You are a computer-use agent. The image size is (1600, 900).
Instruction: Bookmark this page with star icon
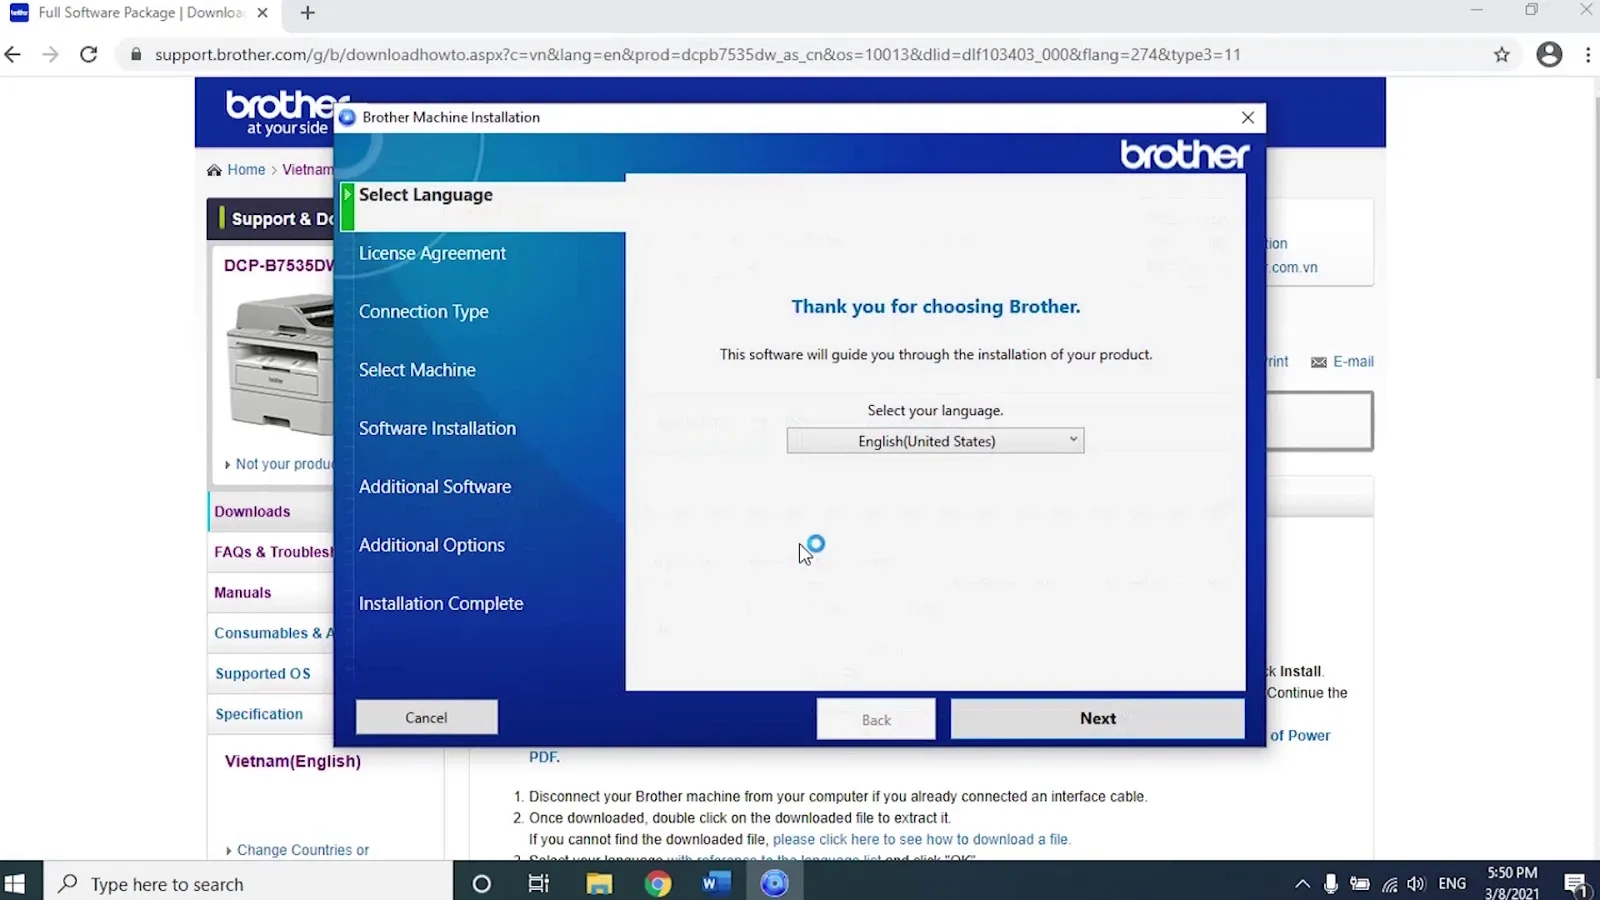click(x=1501, y=55)
